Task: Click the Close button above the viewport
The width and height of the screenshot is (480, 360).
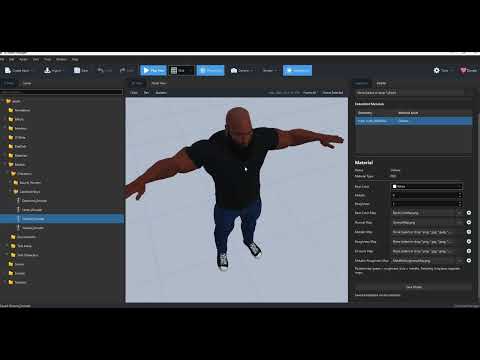Action: (134, 92)
